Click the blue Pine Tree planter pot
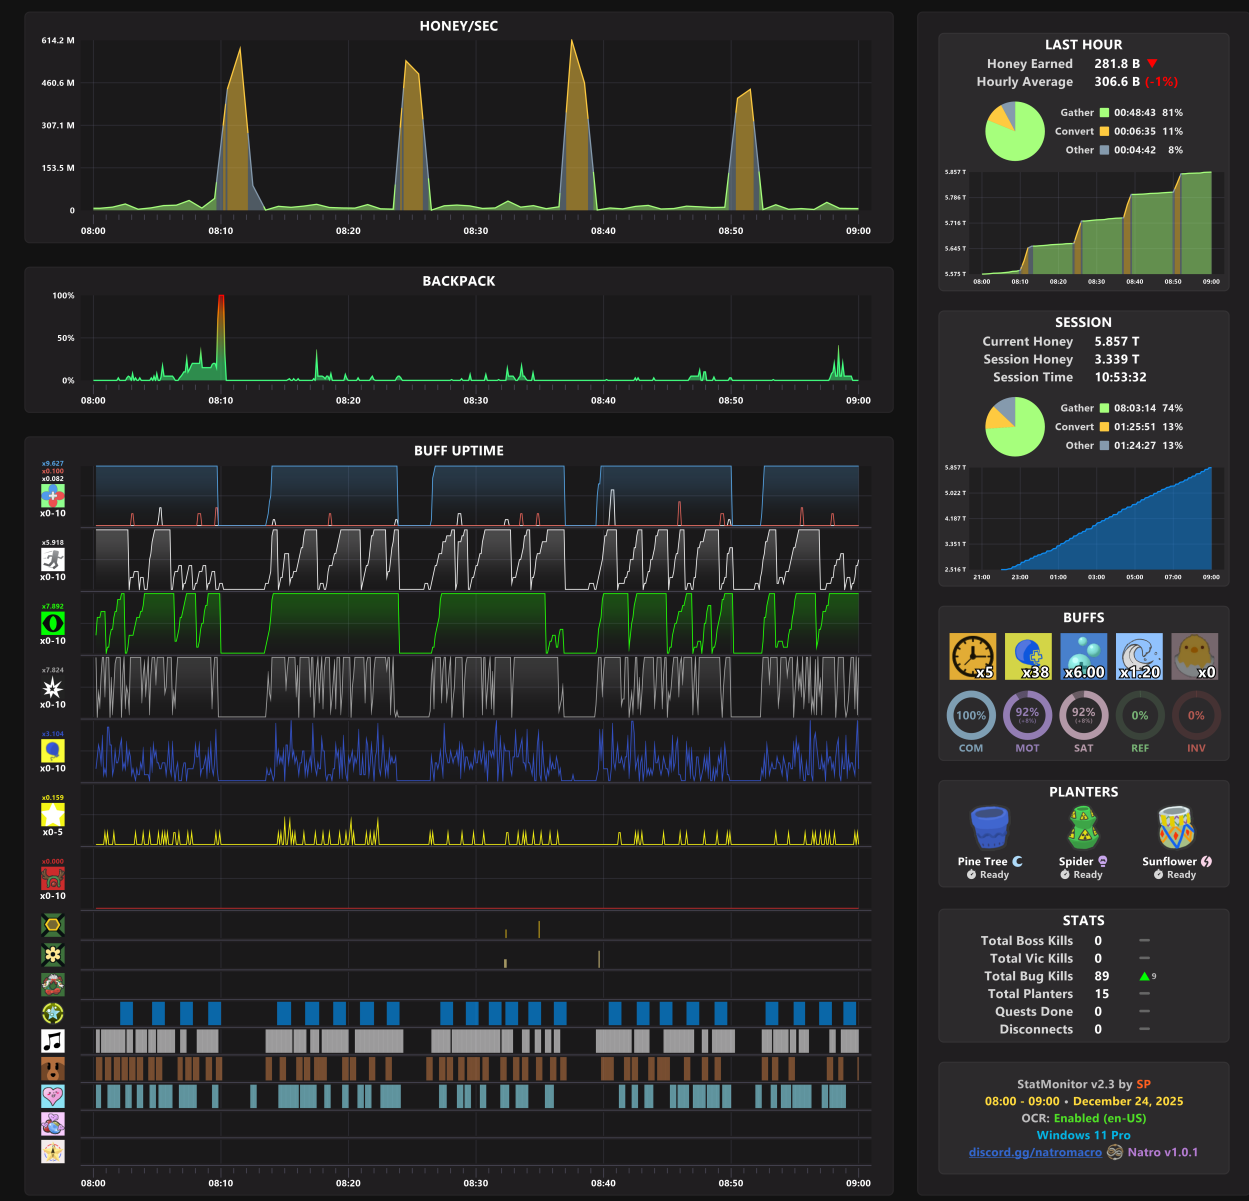1249x1201 pixels. [990, 828]
